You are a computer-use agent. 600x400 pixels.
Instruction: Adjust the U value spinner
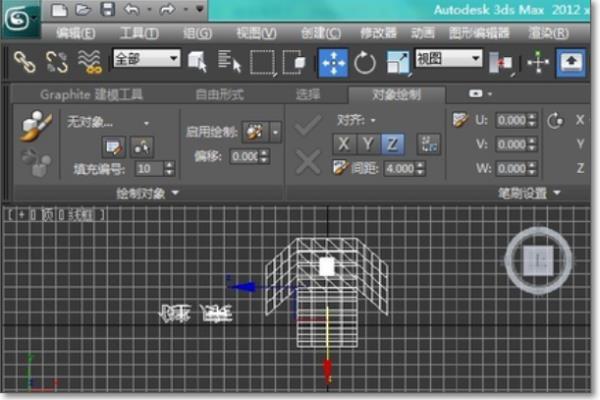click(532, 120)
